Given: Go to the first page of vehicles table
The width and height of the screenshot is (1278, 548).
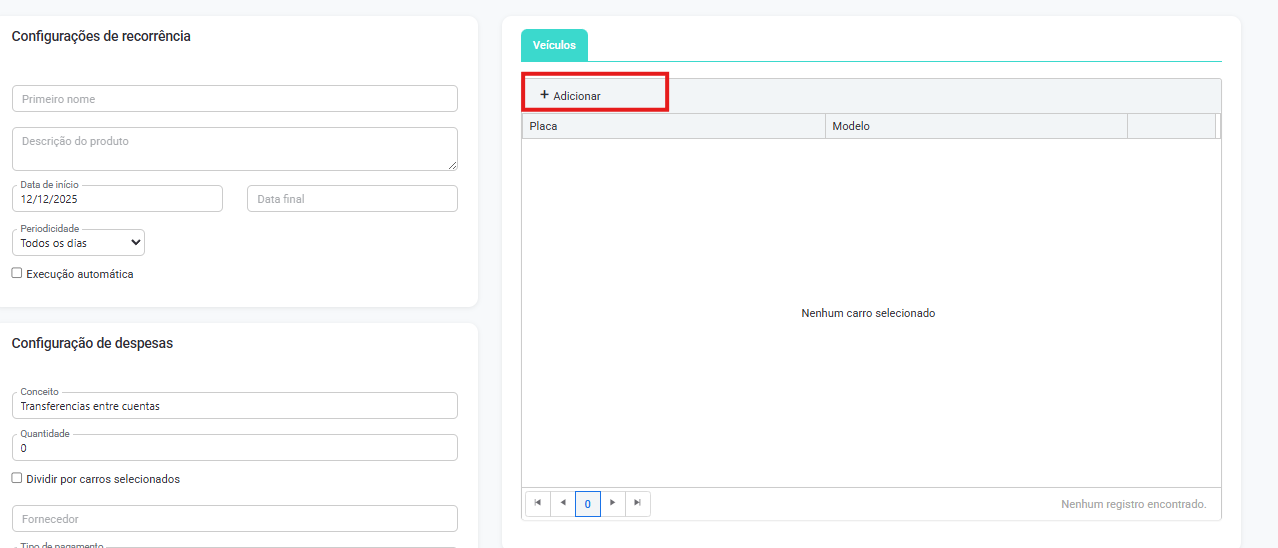Looking at the screenshot, I should click(537, 503).
